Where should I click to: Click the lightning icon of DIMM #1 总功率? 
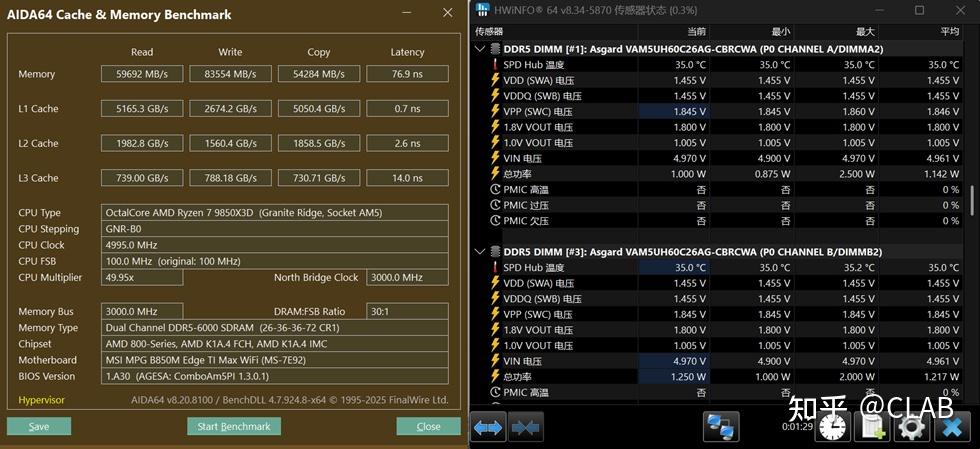[x=495, y=174]
